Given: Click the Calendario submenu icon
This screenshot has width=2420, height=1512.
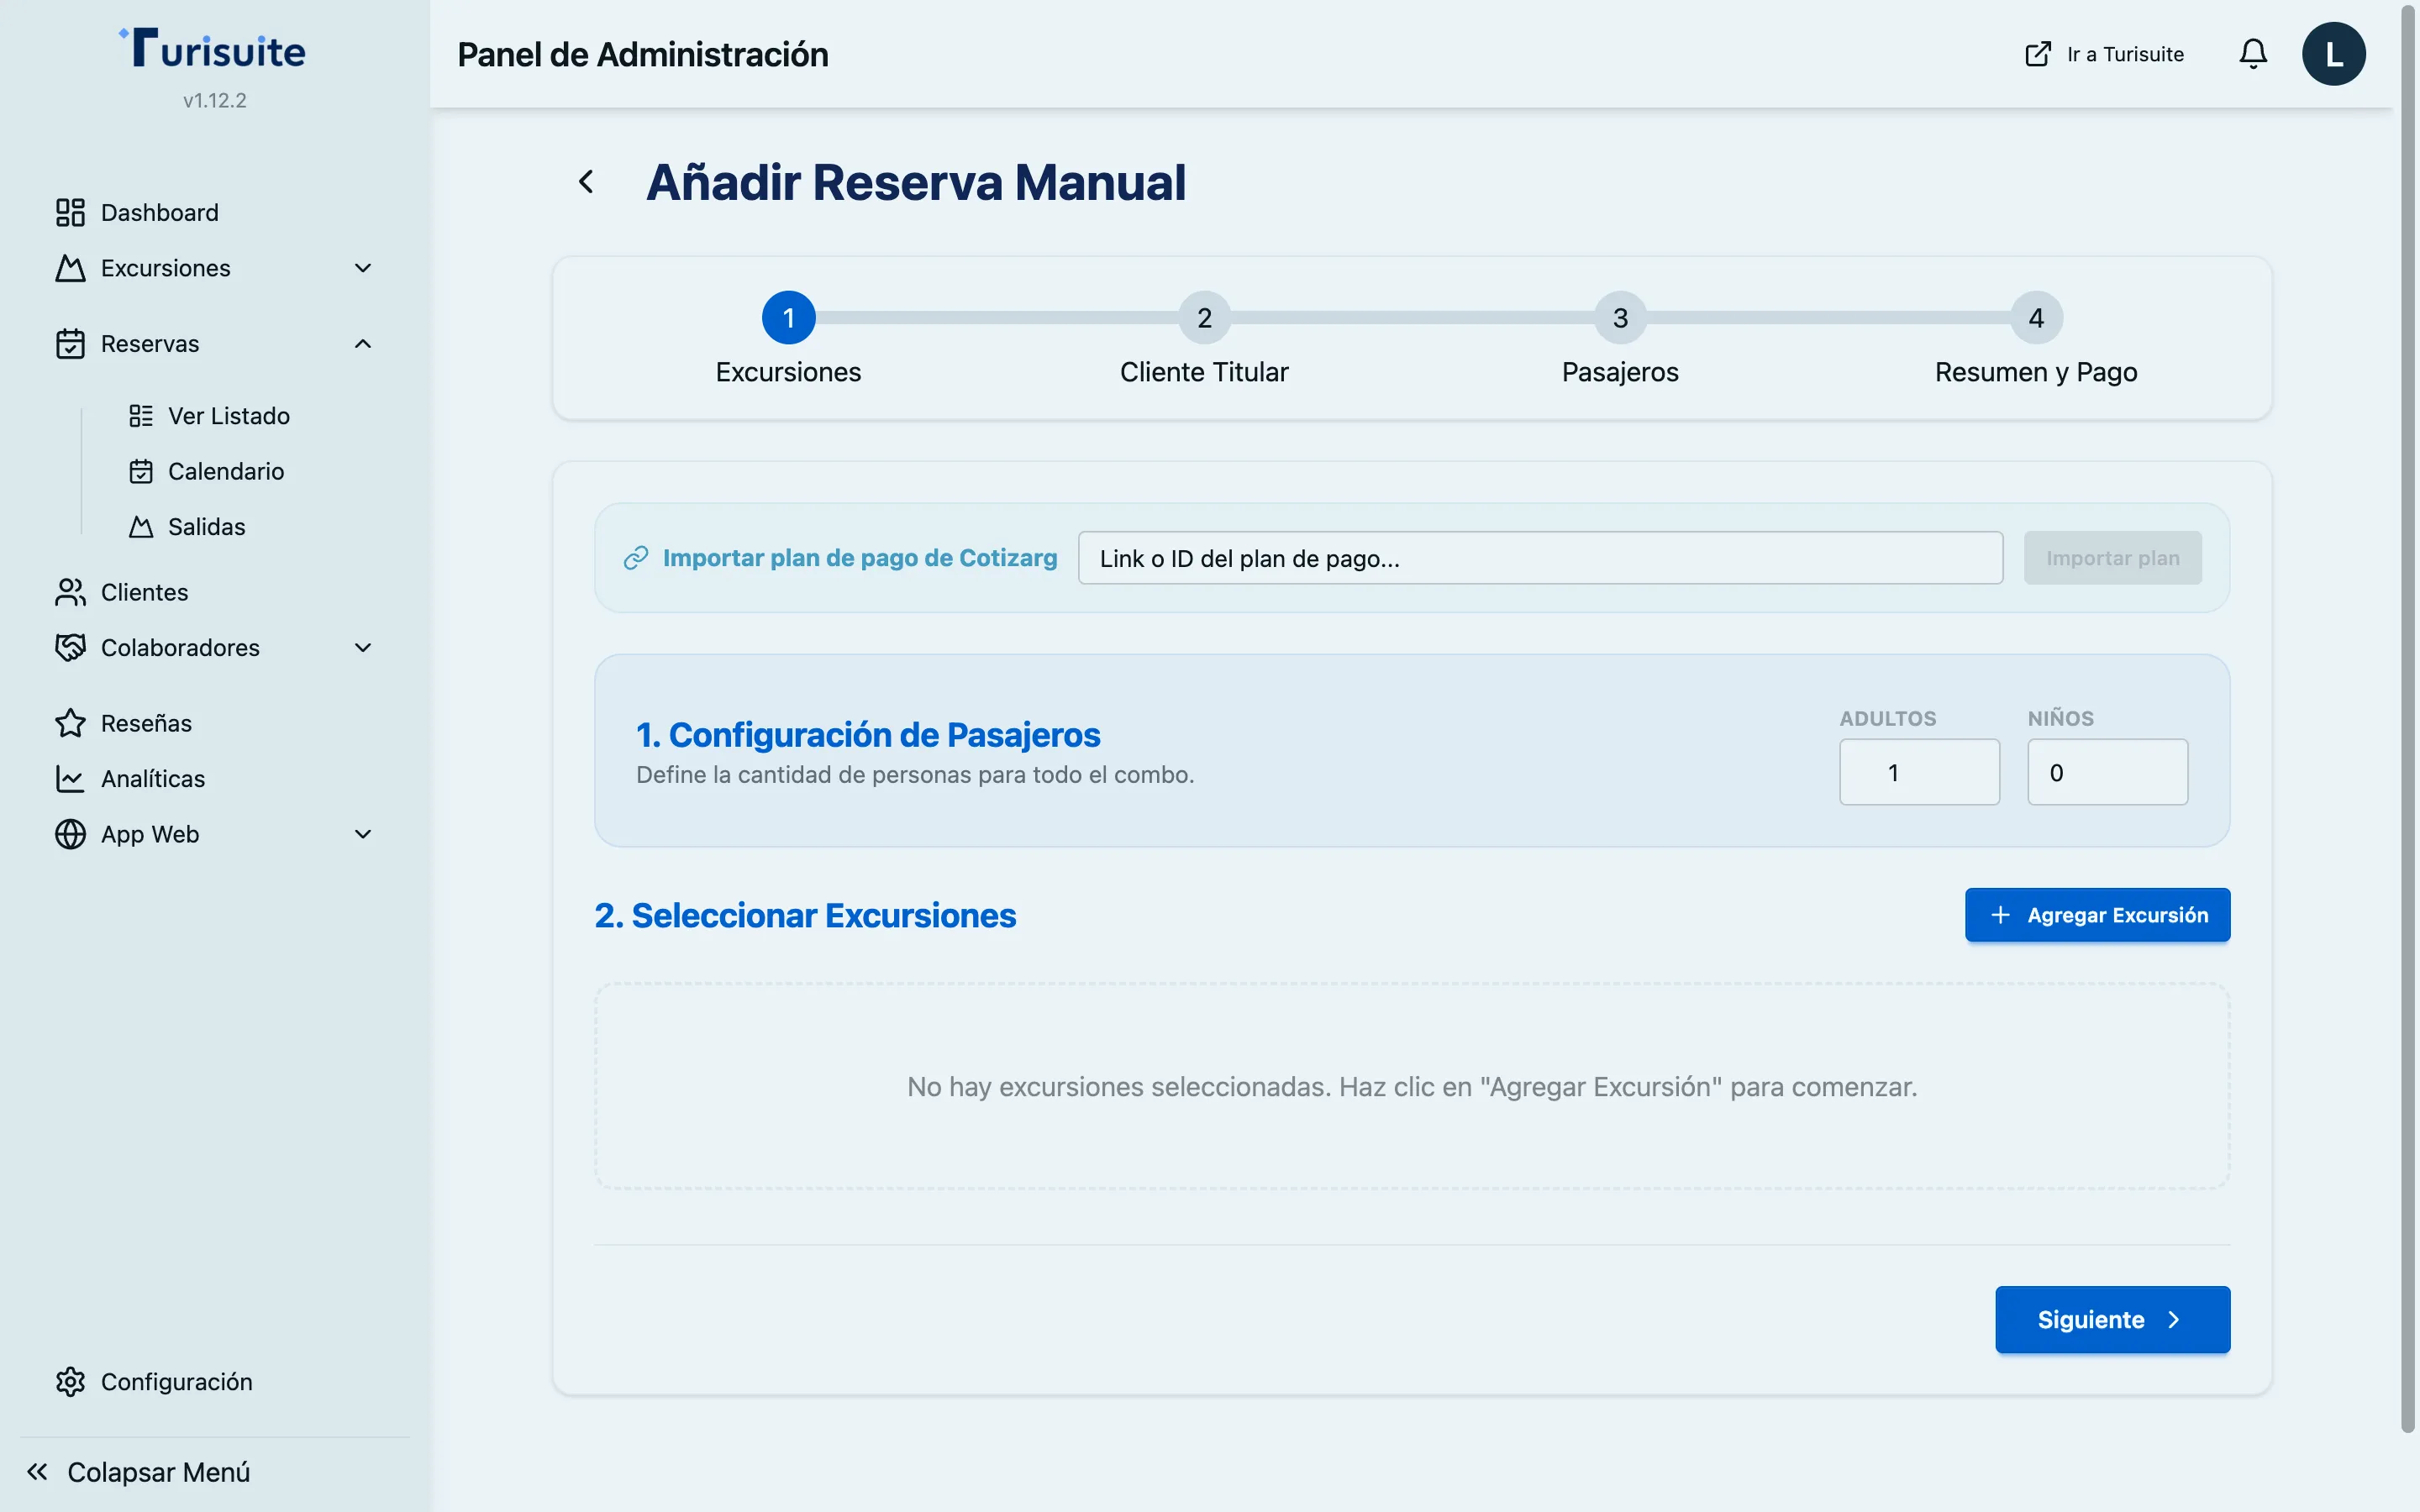Looking at the screenshot, I should click(141, 471).
